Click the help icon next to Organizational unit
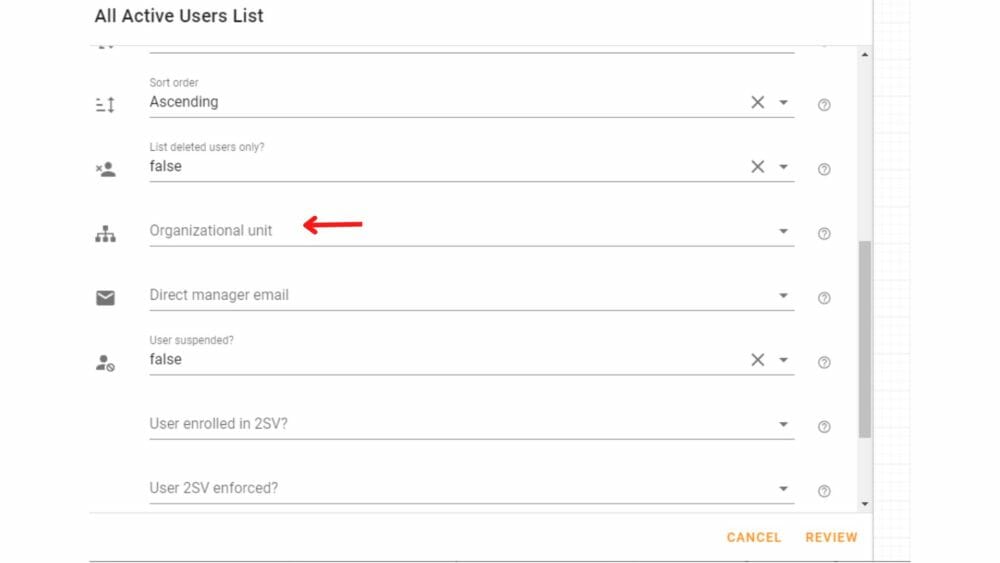Viewport: 1000px width, 563px height. (x=824, y=233)
